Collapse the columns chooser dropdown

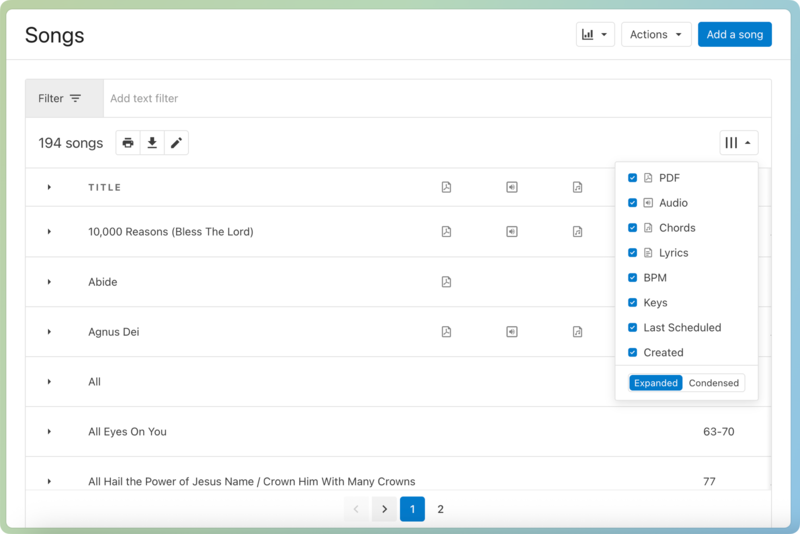(738, 143)
